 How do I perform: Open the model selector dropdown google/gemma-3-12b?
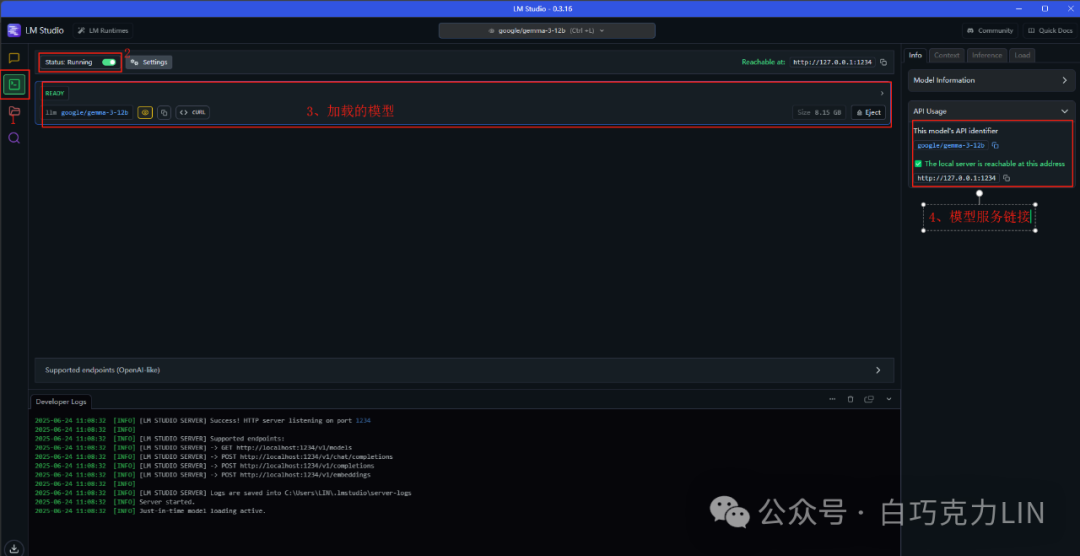547,30
